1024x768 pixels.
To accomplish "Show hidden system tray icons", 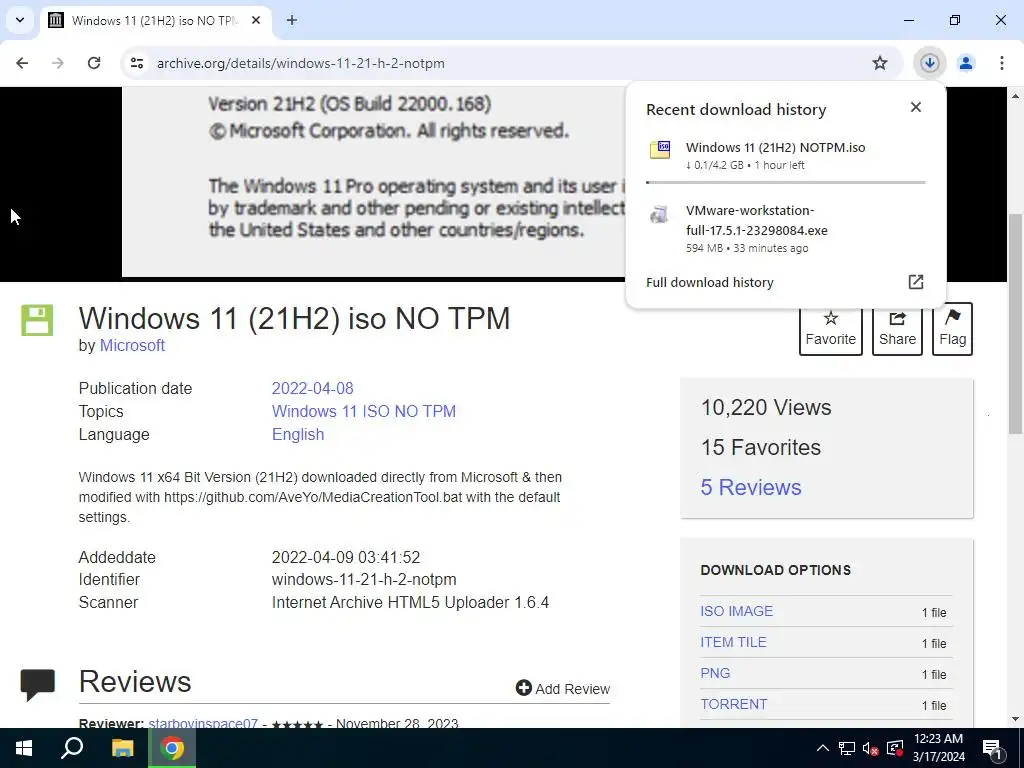I will click(x=823, y=748).
